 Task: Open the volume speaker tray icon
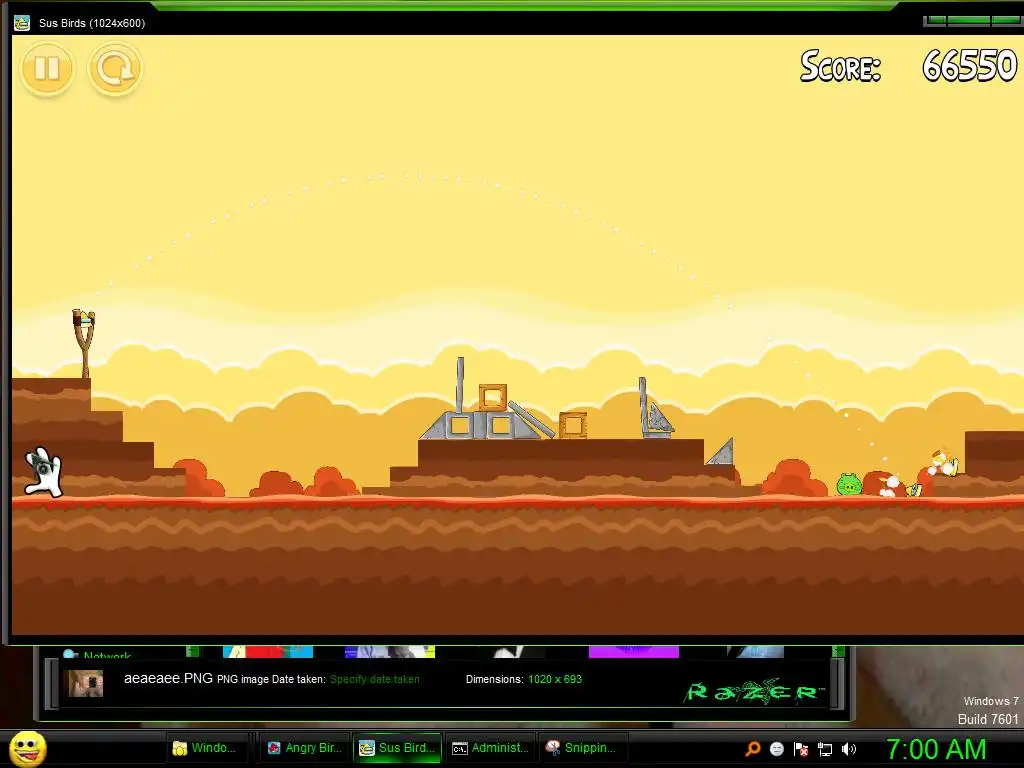pyautogui.click(x=848, y=749)
